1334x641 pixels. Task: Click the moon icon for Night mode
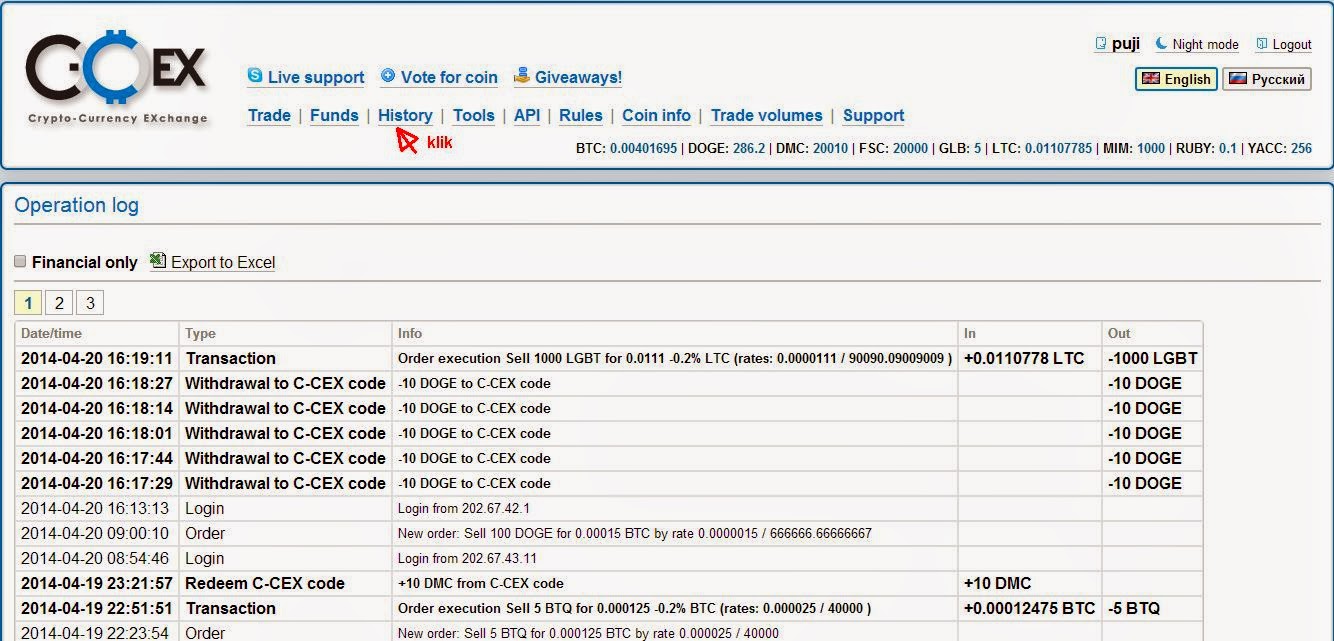point(1161,44)
